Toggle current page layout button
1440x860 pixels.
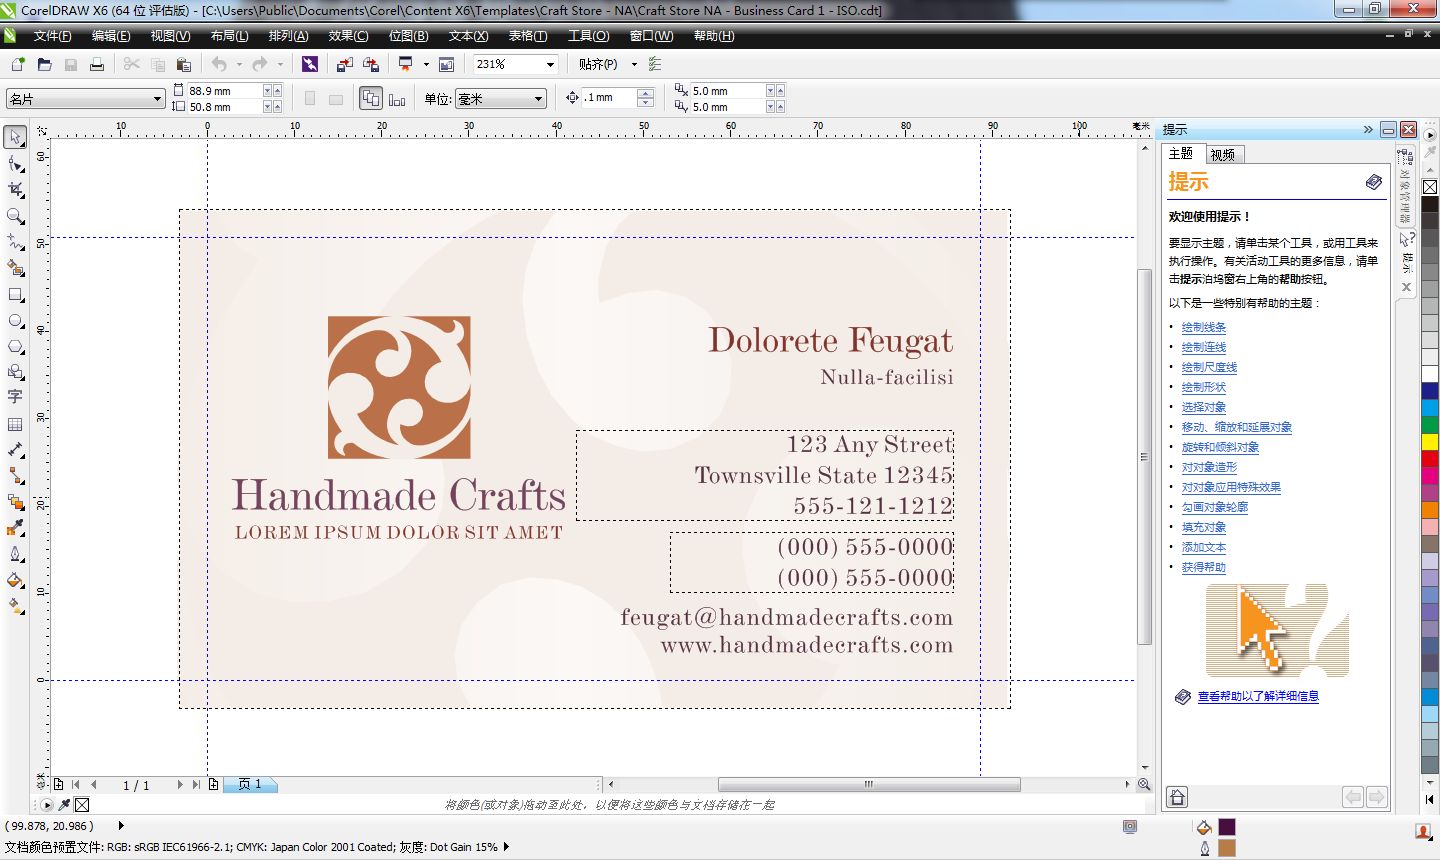coord(397,99)
